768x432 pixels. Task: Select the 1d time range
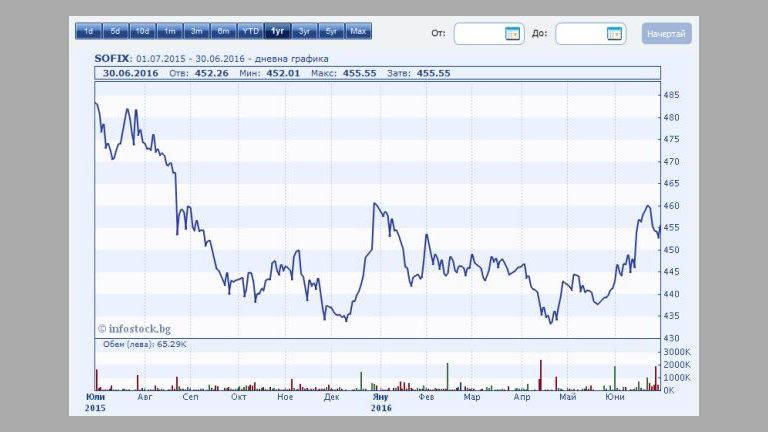click(x=88, y=32)
